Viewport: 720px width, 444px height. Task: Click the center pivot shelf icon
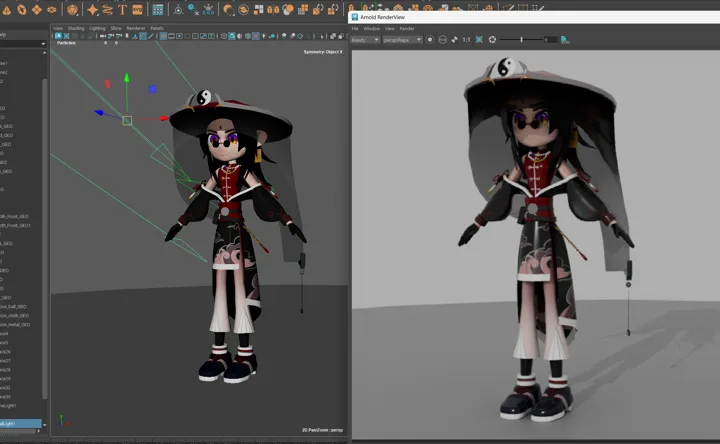[178, 10]
